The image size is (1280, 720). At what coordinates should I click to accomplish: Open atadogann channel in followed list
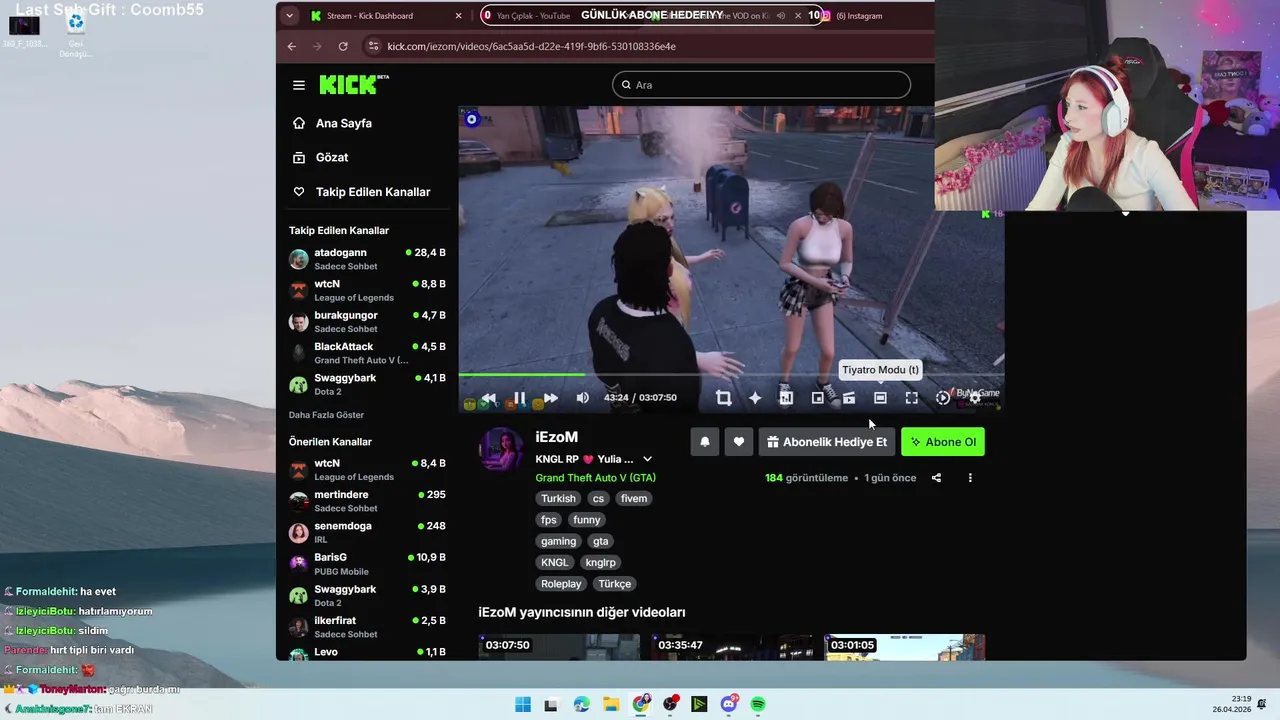tap(367, 259)
